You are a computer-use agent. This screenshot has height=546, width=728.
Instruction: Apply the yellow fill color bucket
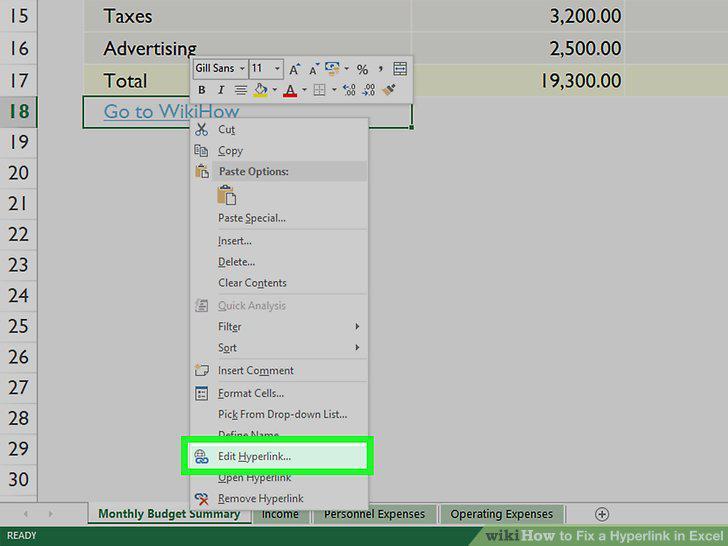pyautogui.click(x=260, y=90)
